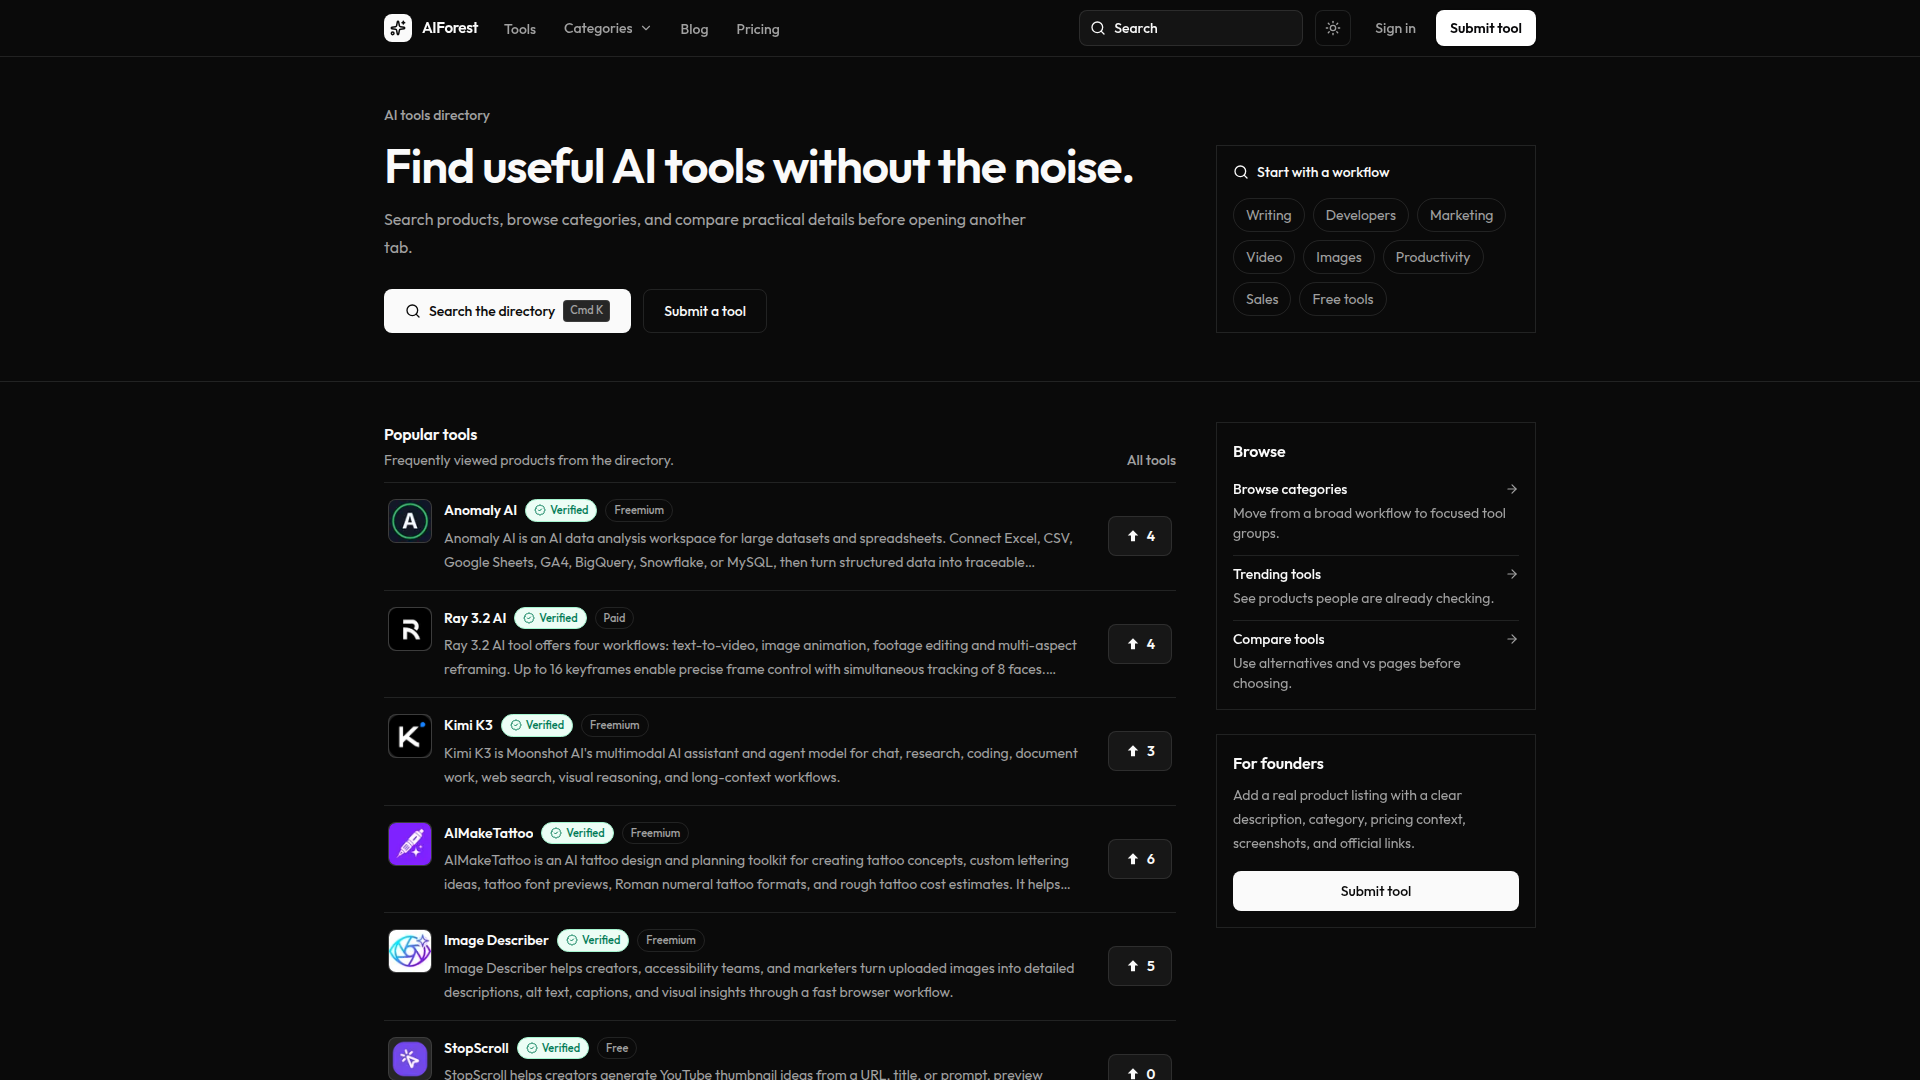Click the AIForest brand name
The width and height of the screenshot is (1920, 1080).
(x=450, y=28)
